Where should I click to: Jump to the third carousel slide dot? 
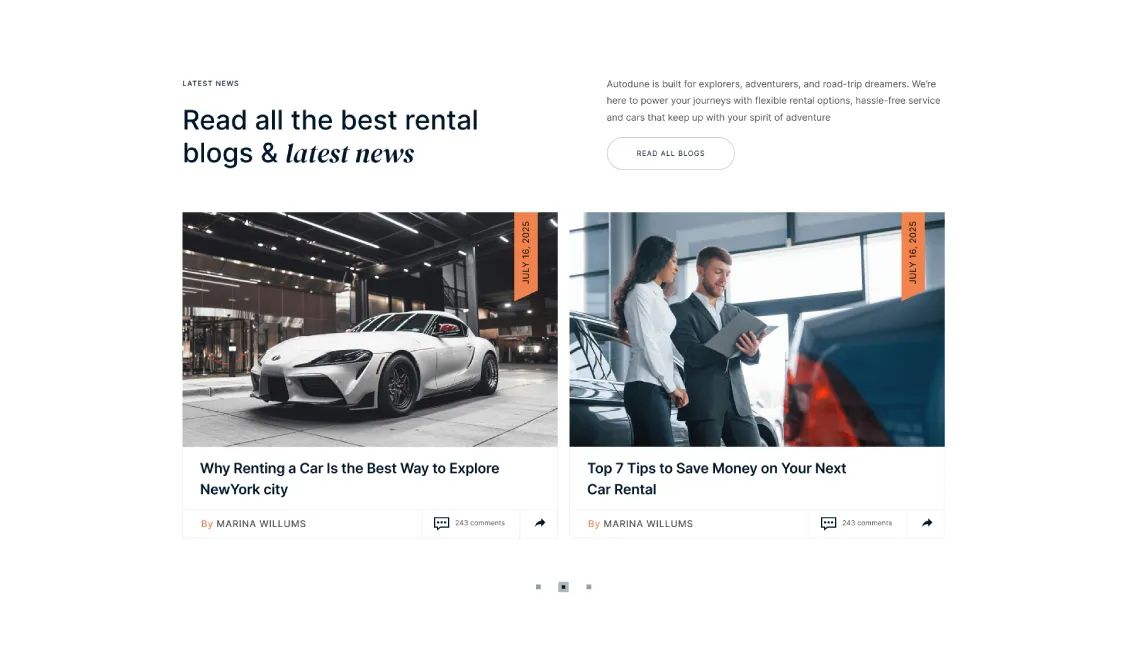(589, 587)
